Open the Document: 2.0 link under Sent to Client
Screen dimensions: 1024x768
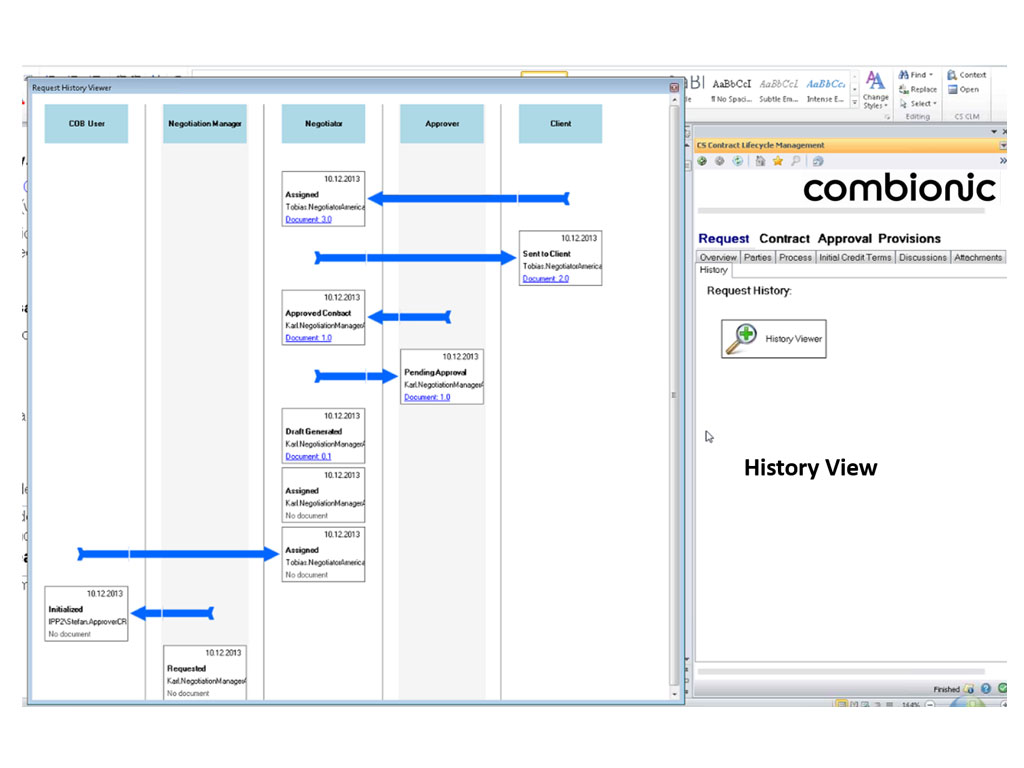tap(545, 279)
